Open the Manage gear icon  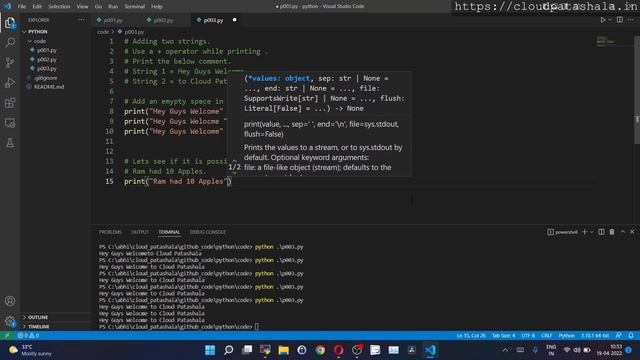pos(10,321)
